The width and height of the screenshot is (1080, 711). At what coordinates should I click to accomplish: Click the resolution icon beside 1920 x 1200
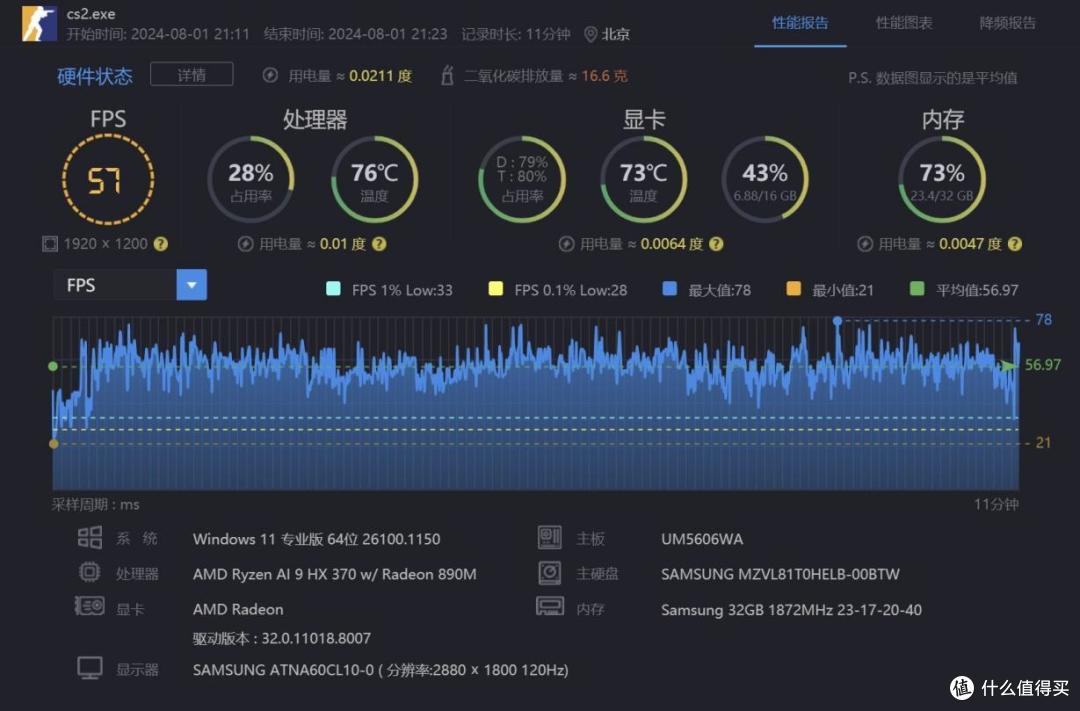(x=50, y=244)
